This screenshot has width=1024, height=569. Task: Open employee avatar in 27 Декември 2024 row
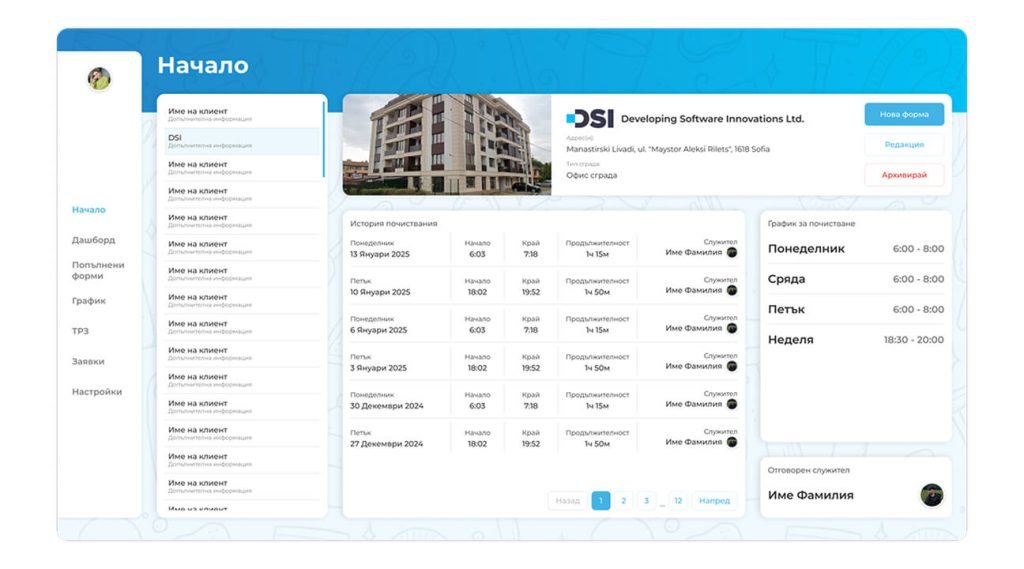[x=731, y=442]
